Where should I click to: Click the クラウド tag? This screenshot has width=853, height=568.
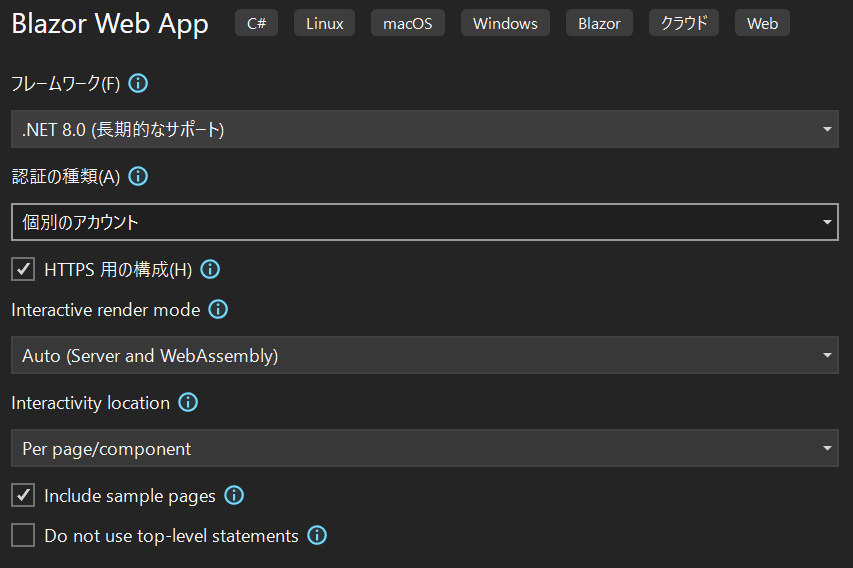tap(684, 23)
